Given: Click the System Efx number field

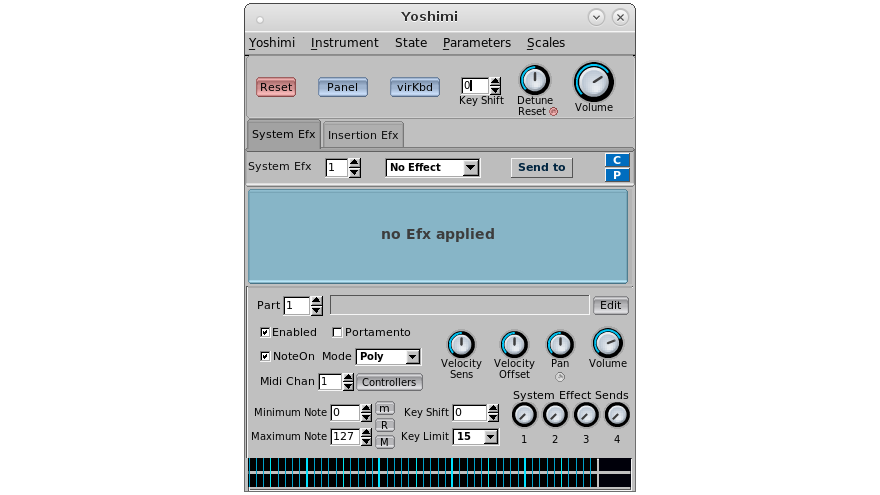Looking at the screenshot, I should (x=337, y=167).
